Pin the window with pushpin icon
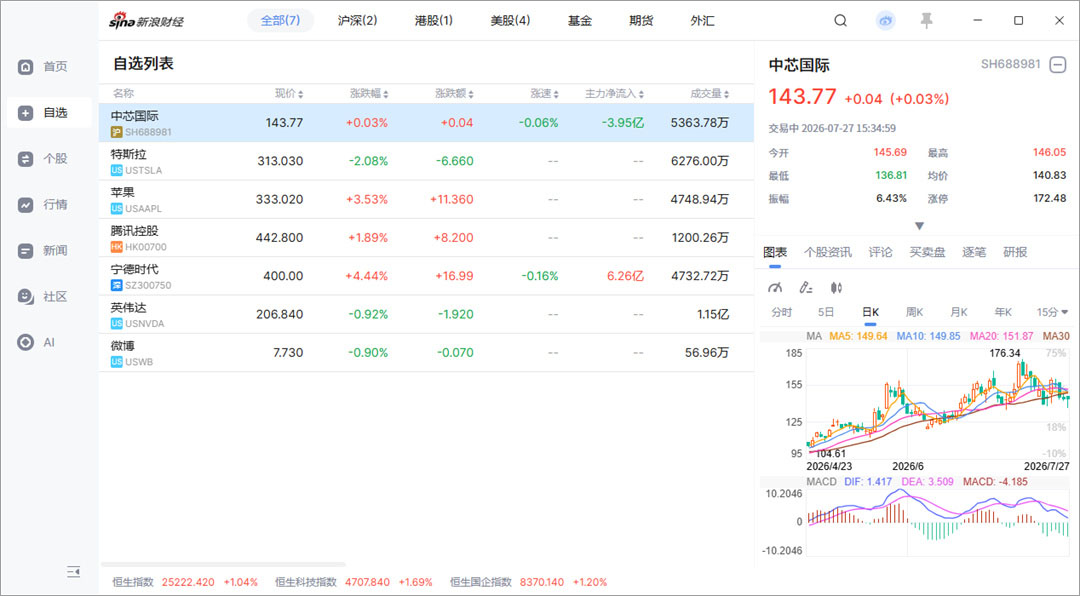1080x596 pixels. [927, 21]
